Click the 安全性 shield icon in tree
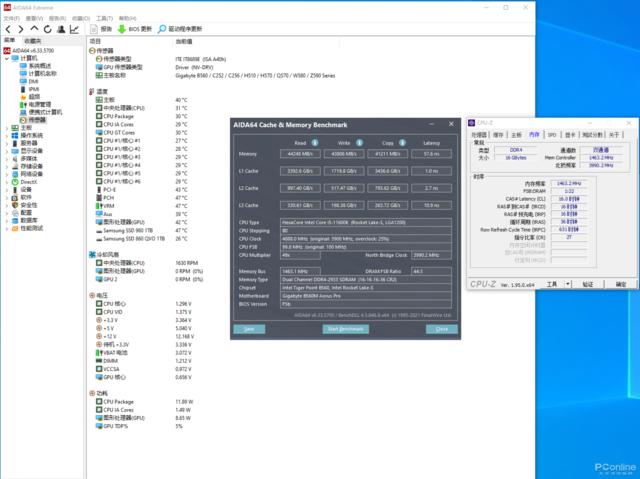 (15, 205)
